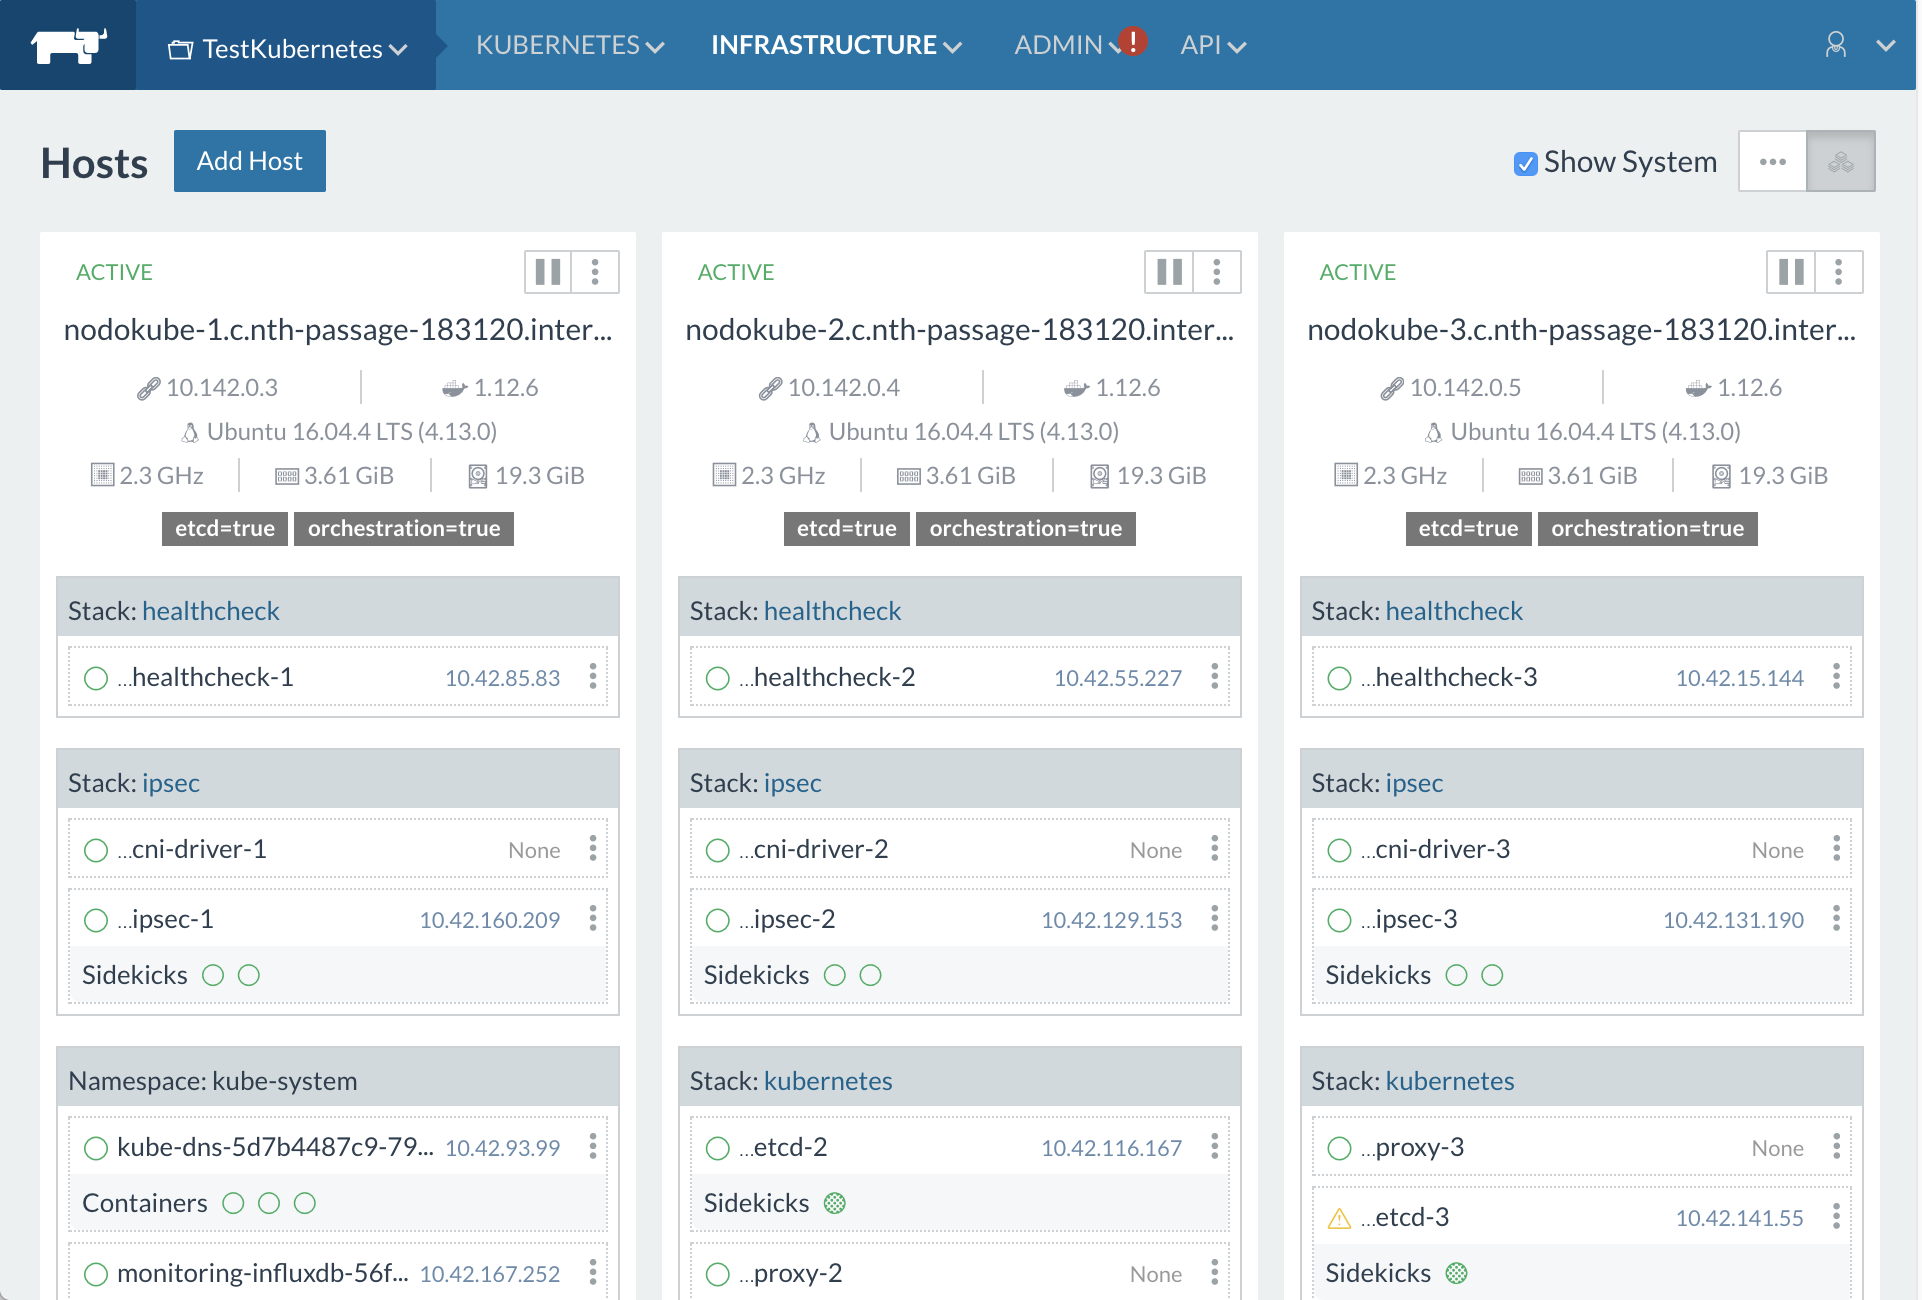Viewport: 1922px width, 1300px height.
Task: Open kubernetes stack link on nodokube-3
Action: coord(1450,1081)
